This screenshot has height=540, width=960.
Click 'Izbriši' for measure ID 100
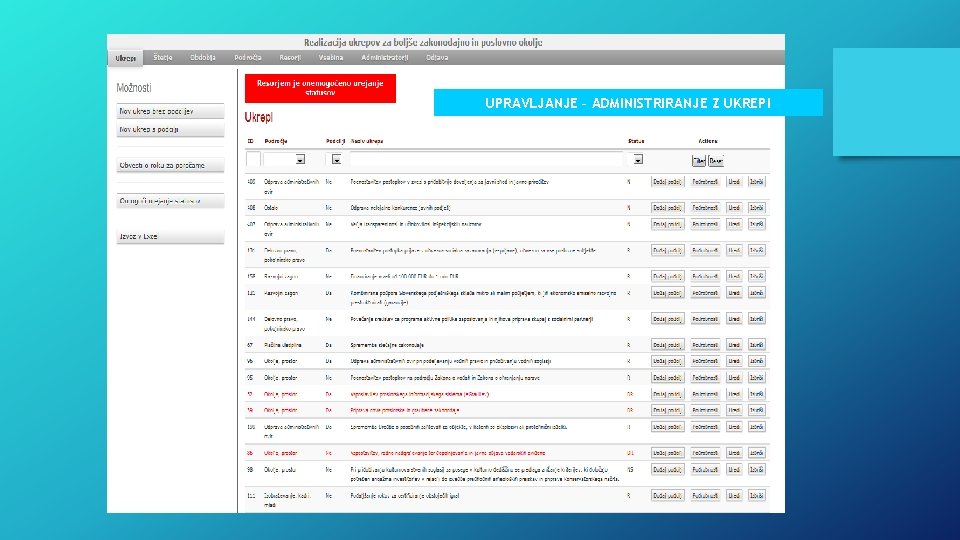pyautogui.click(x=757, y=427)
